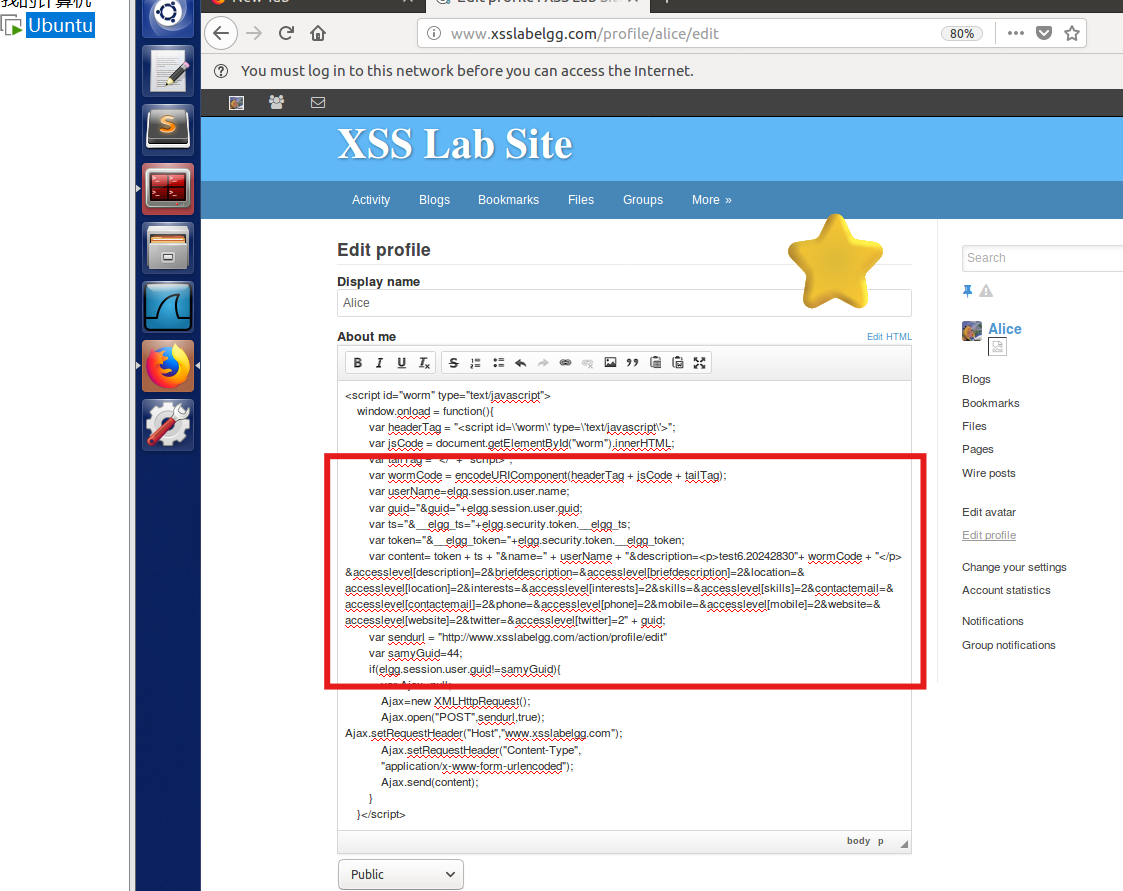Open Group notifications link
The height and width of the screenshot is (891, 1123).
1008,645
